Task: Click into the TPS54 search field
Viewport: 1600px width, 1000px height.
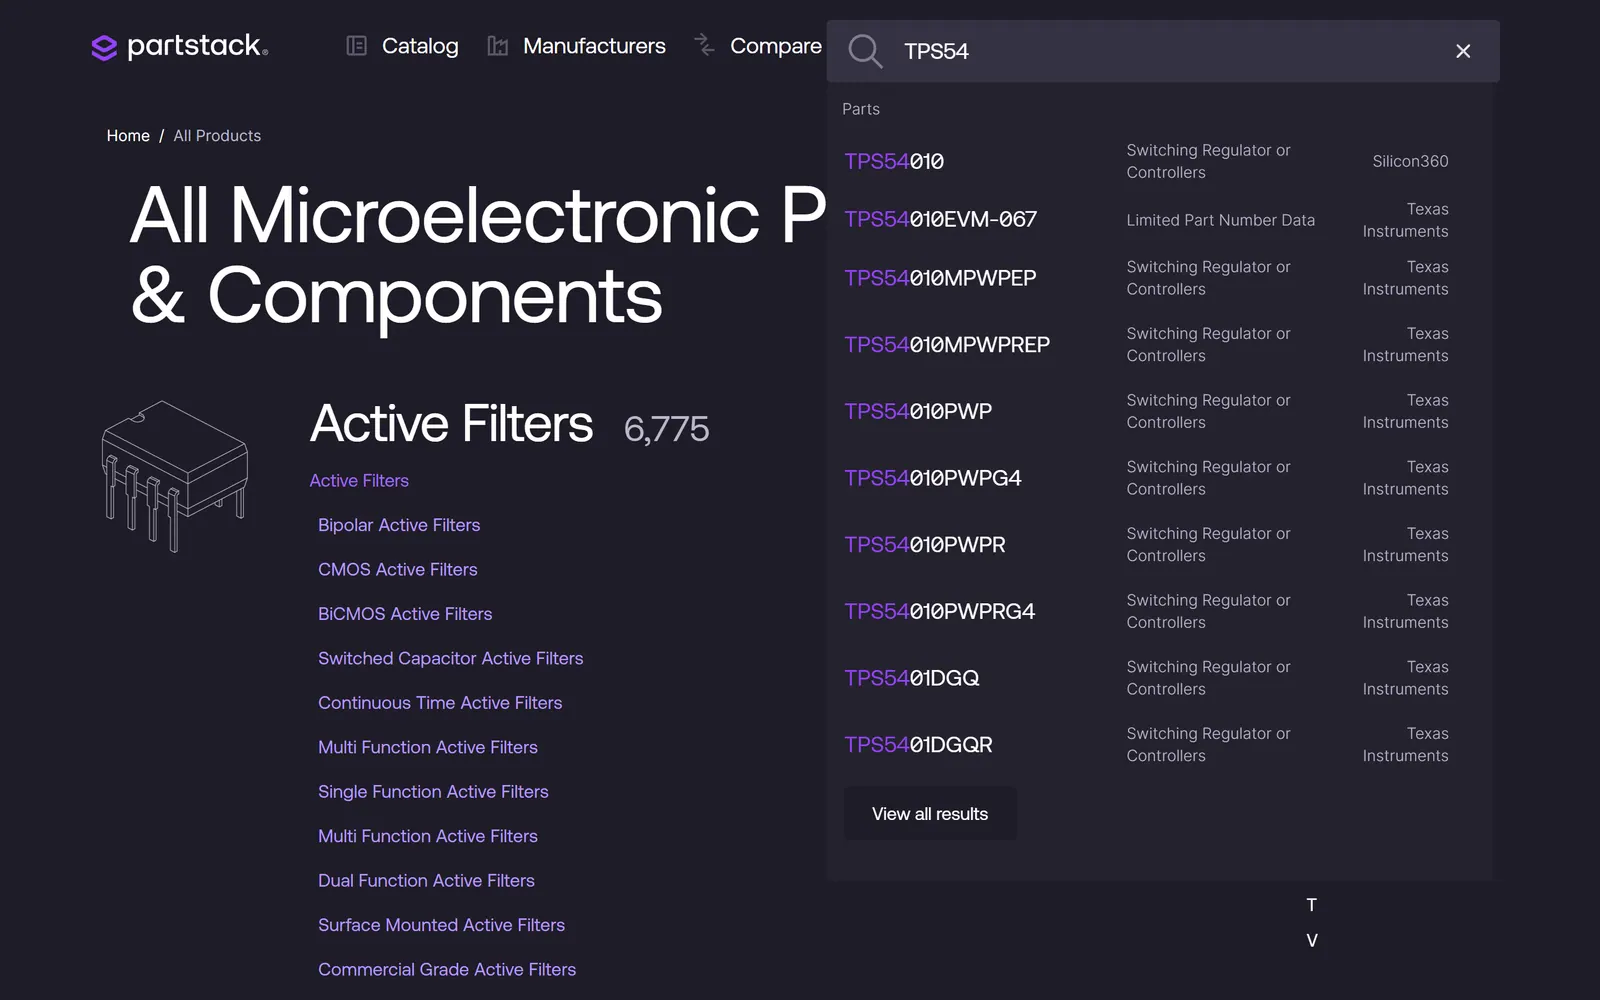Action: tap(1170, 51)
